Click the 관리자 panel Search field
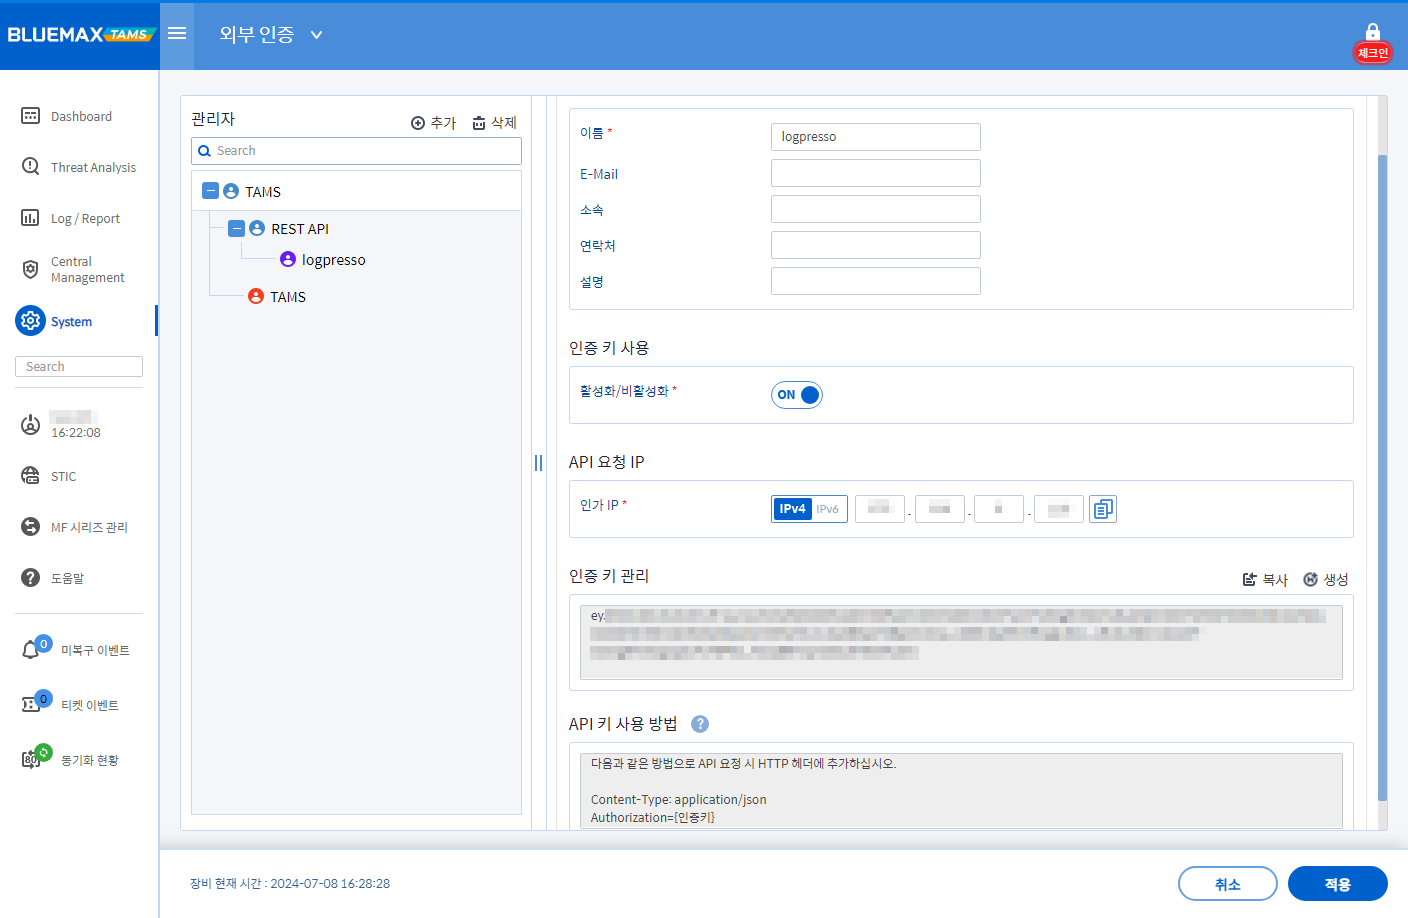This screenshot has width=1408, height=918. (356, 151)
